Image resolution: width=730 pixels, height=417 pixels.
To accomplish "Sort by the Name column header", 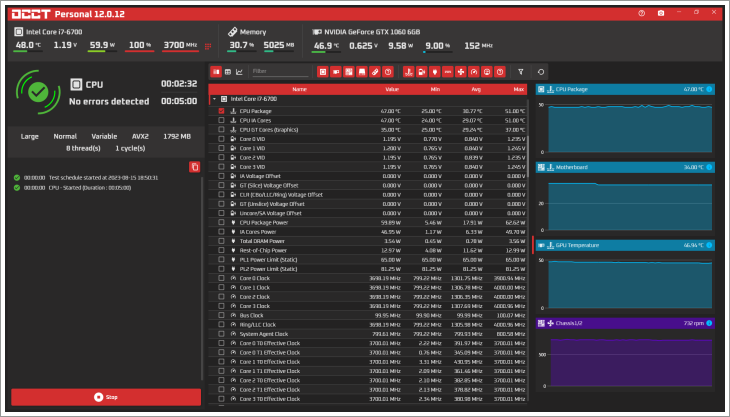I will pyautogui.click(x=299, y=89).
